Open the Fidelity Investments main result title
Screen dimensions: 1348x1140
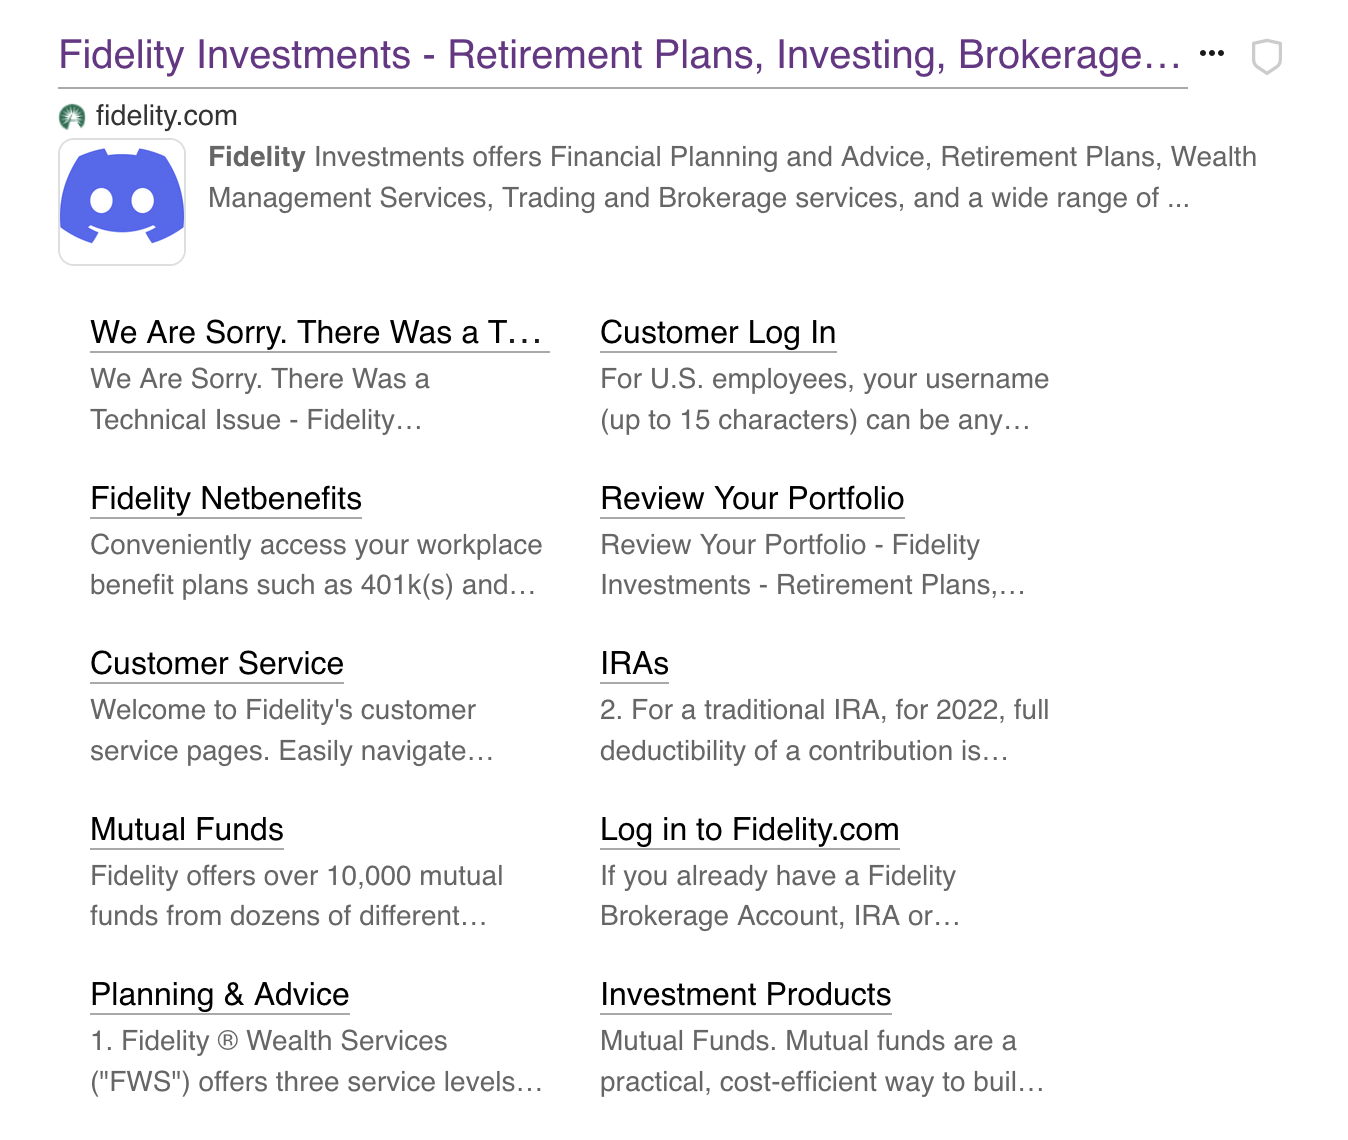(x=620, y=55)
